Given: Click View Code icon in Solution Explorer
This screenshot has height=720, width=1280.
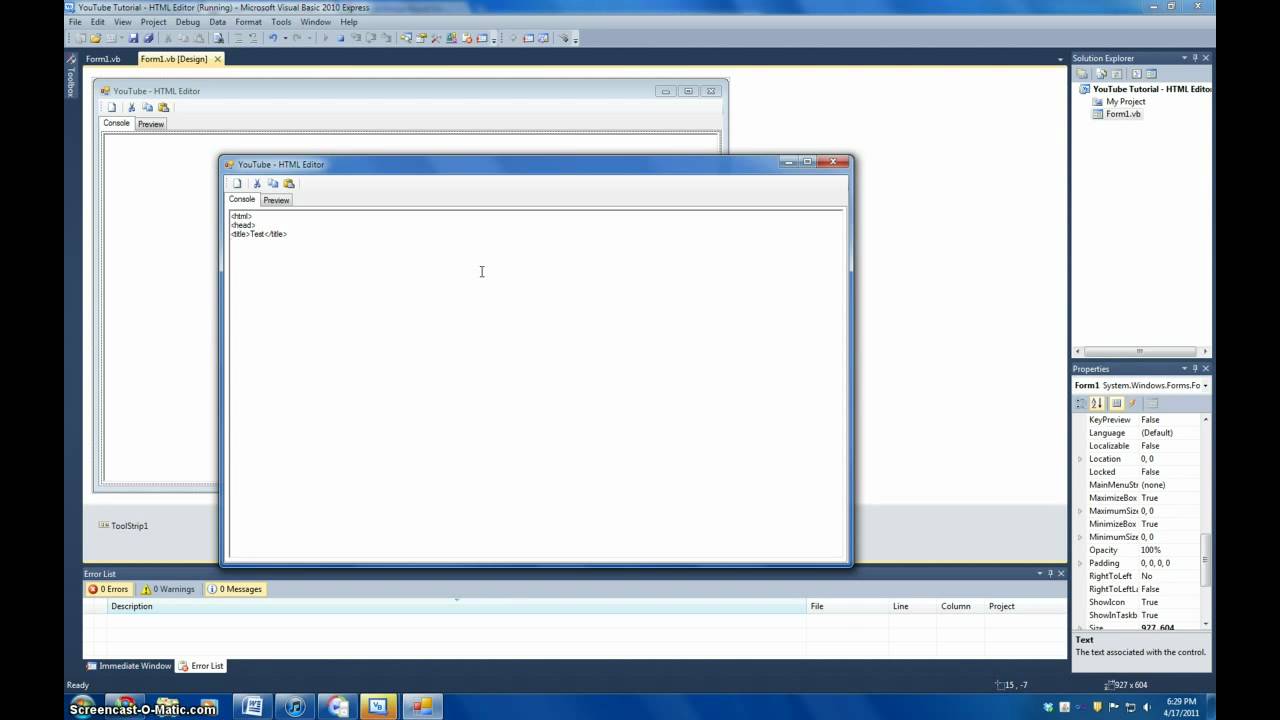Looking at the screenshot, I should click(1137, 74).
